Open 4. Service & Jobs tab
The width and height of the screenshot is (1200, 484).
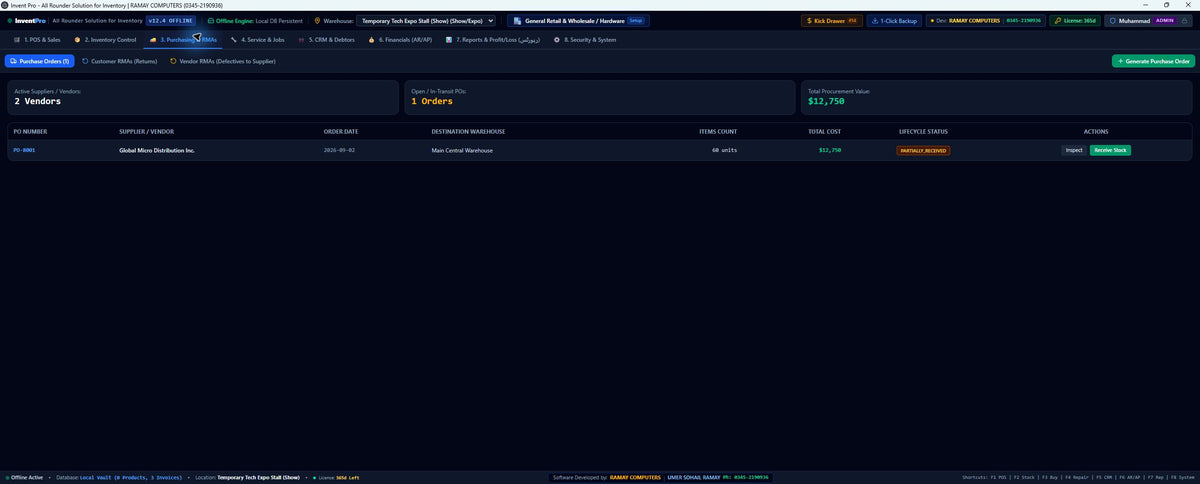point(257,40)
